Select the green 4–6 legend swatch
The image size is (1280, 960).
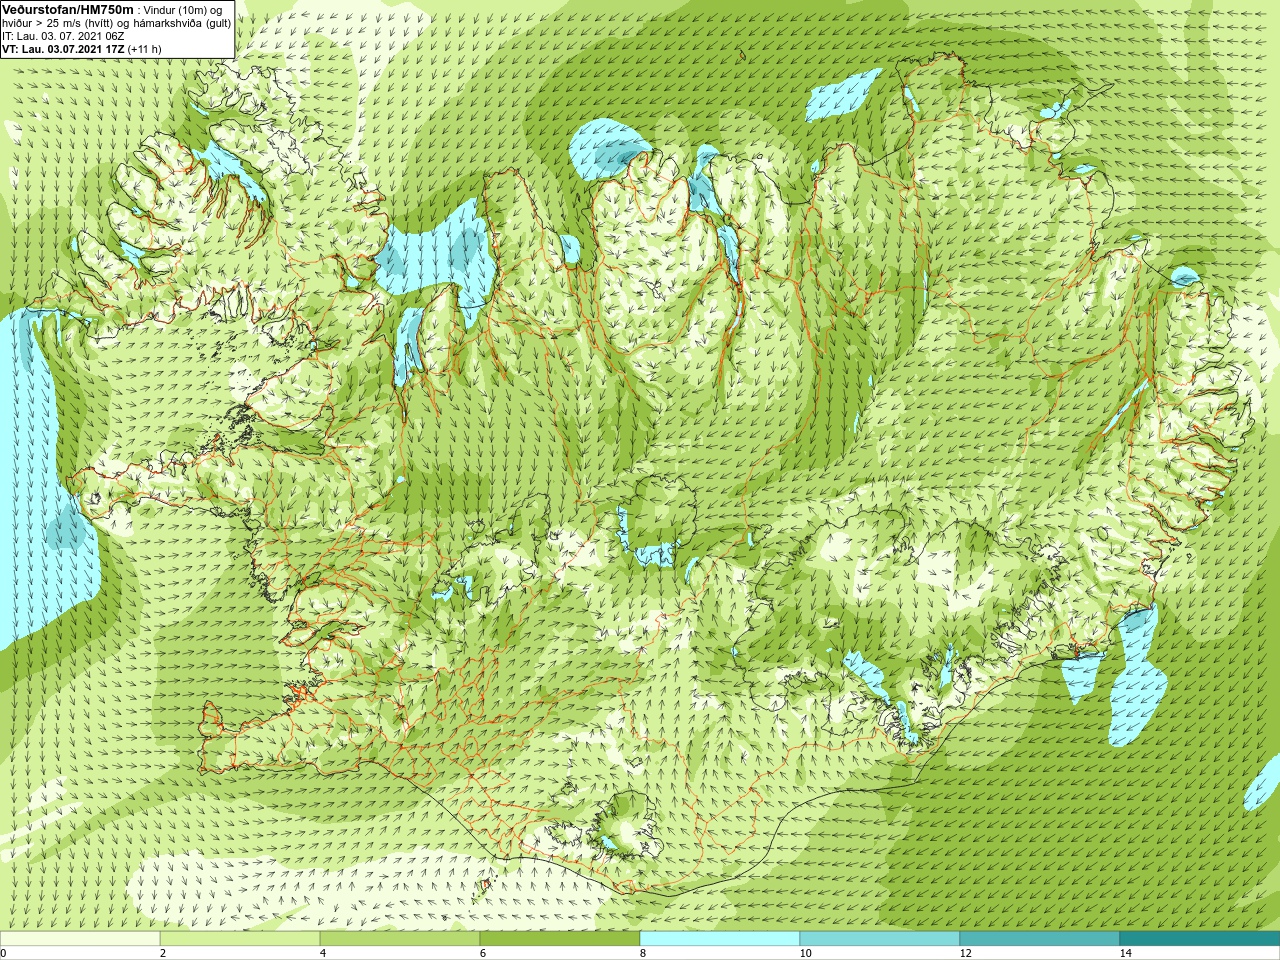[400, 939]
